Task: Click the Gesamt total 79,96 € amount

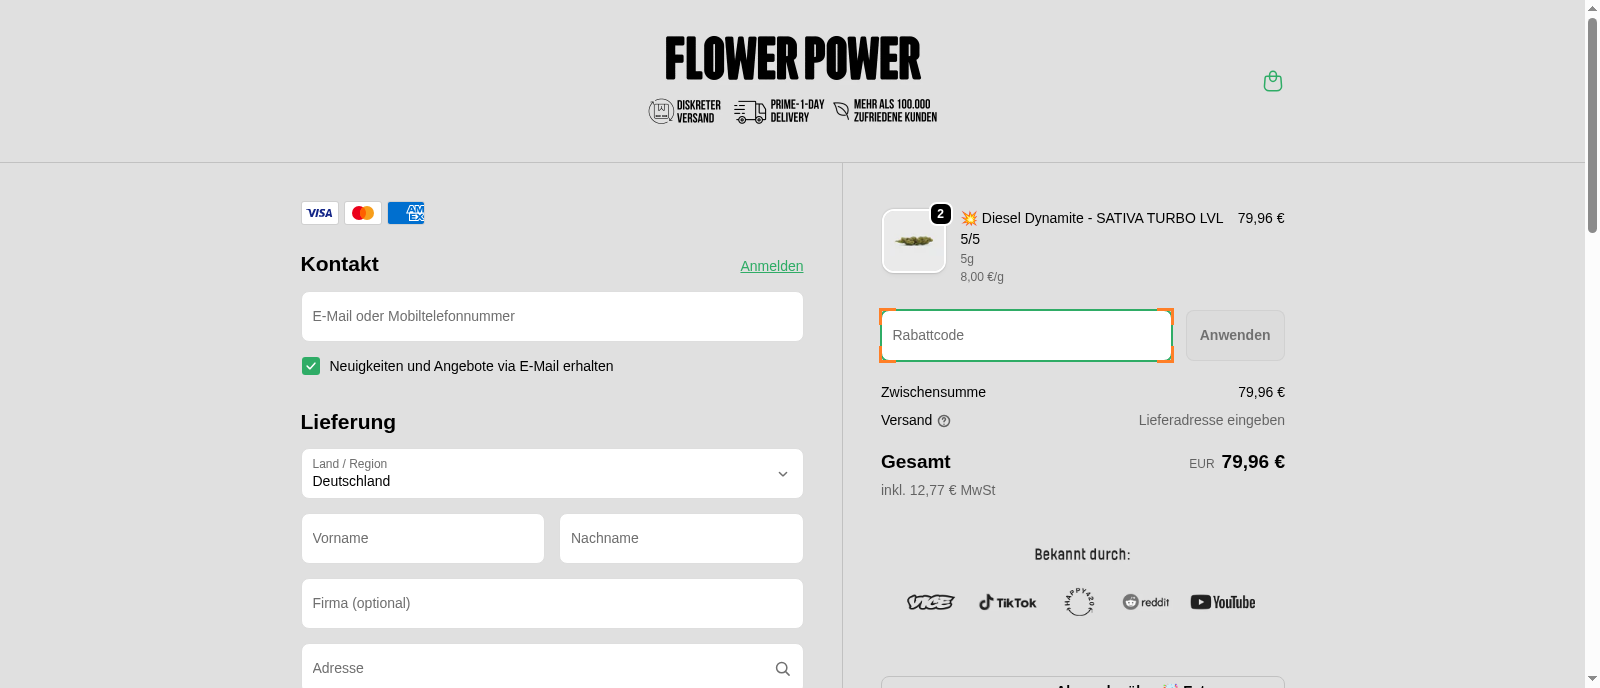Action: tap(1253, 462)
